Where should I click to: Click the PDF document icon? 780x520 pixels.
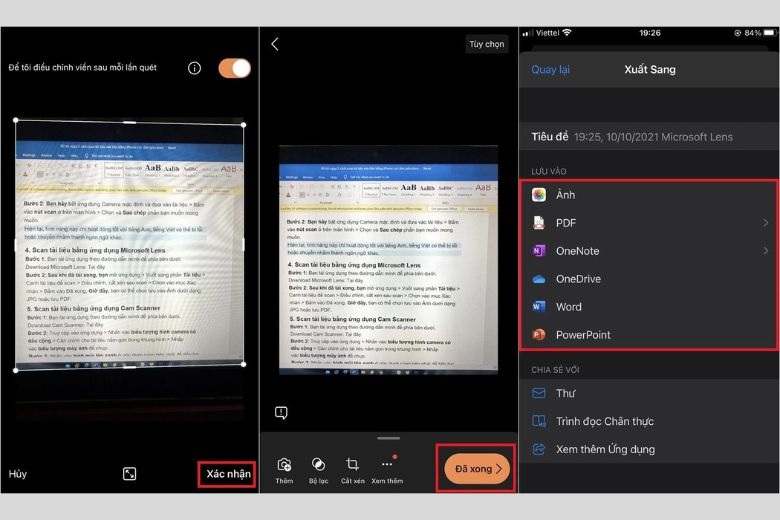539,223
